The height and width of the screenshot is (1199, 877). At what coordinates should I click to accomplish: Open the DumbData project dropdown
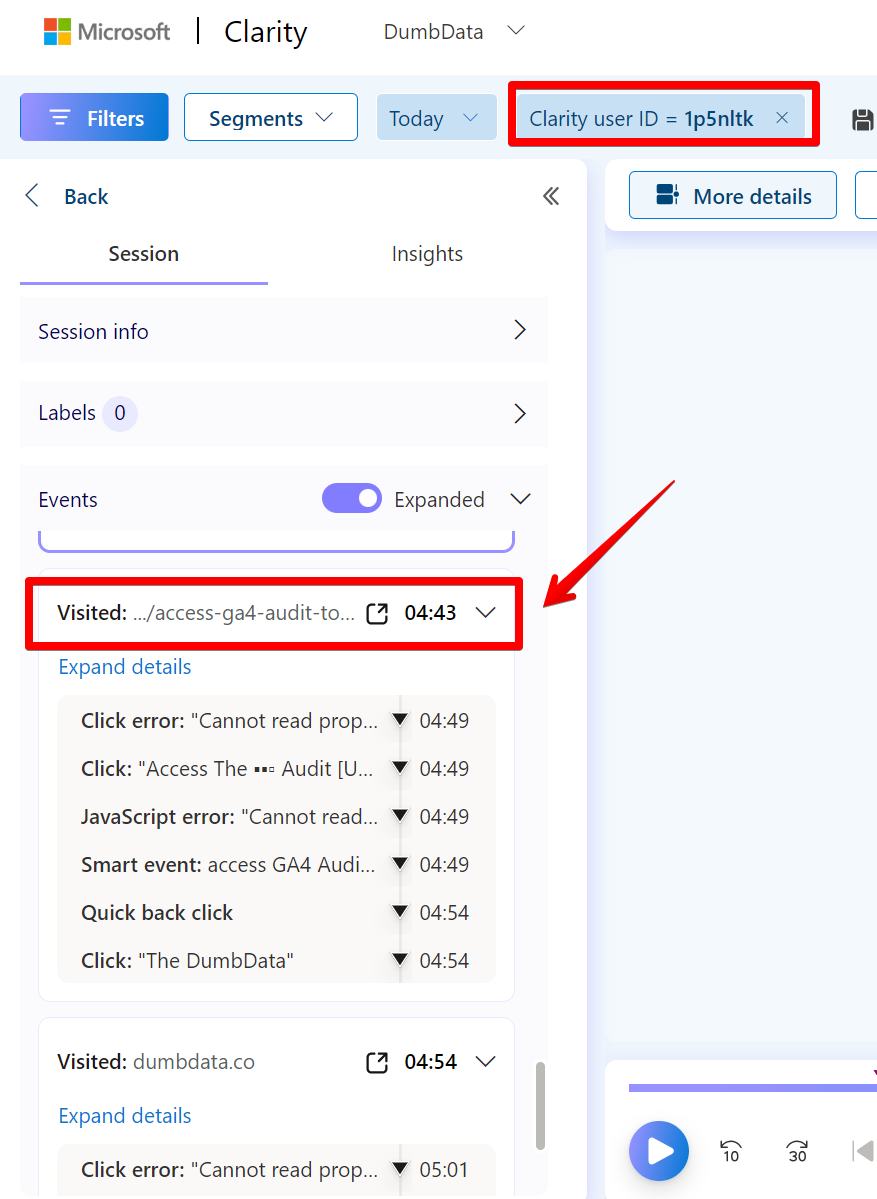[454, 31]
